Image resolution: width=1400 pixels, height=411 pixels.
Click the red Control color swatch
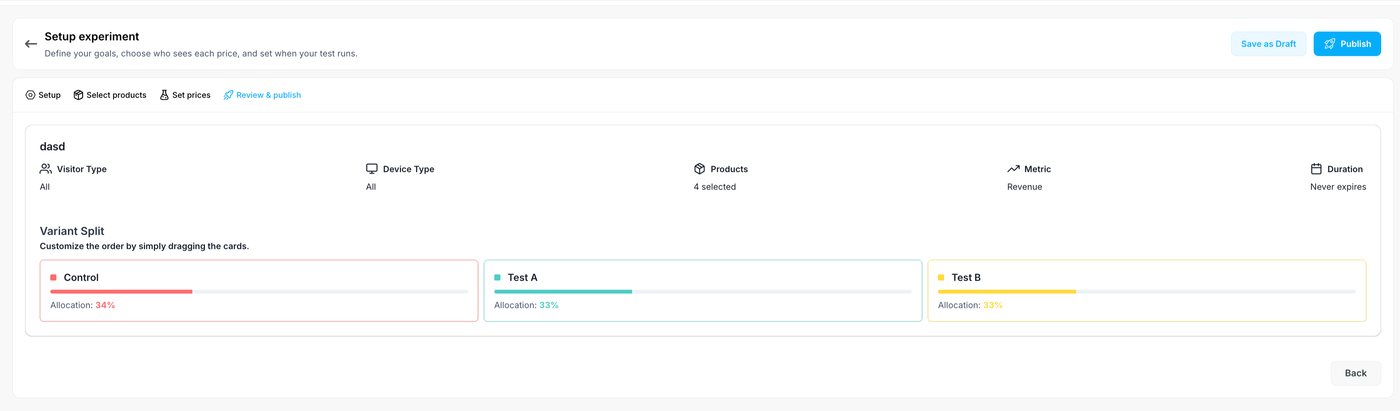coord(54,277)
